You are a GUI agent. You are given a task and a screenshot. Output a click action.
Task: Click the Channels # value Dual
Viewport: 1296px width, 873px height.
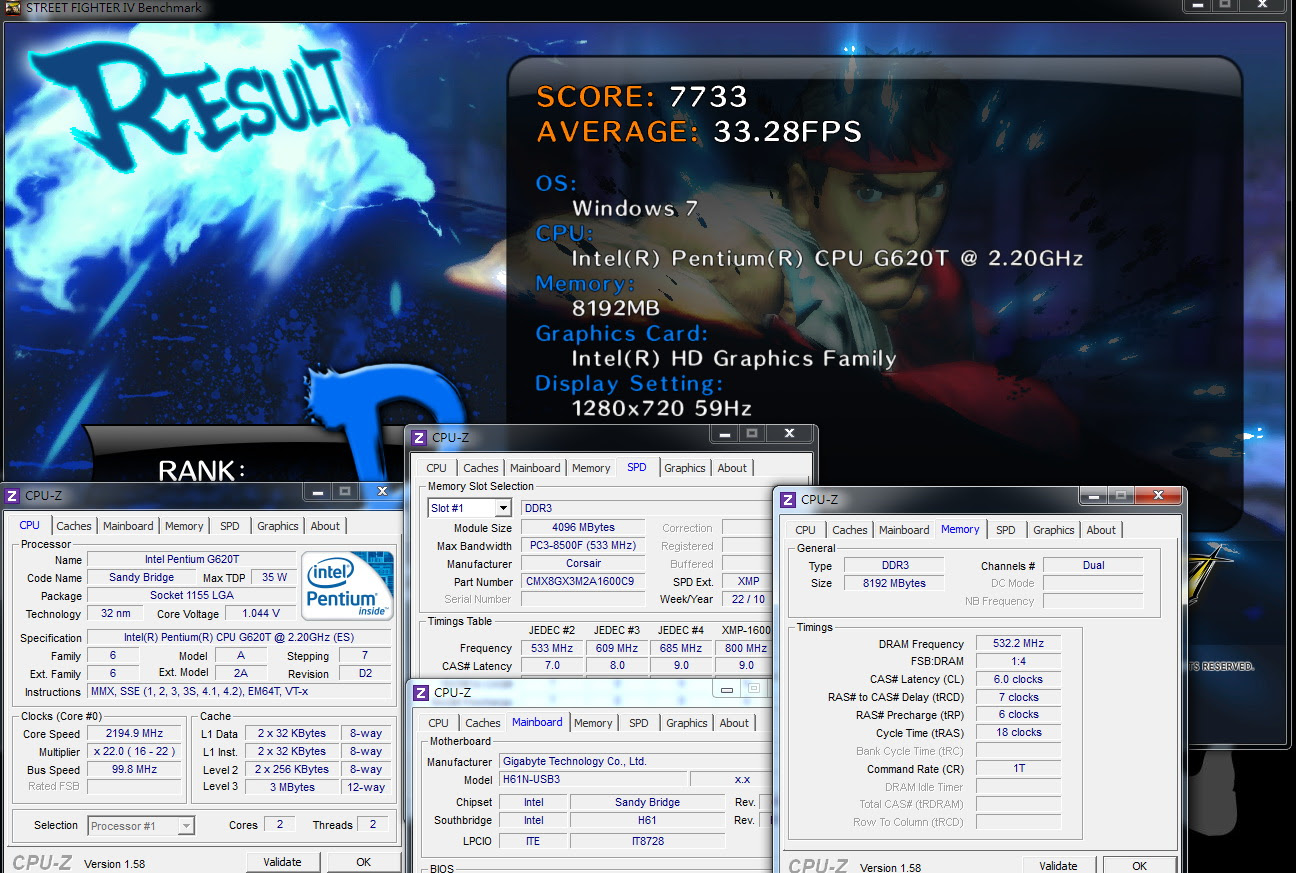[1093, 566]
